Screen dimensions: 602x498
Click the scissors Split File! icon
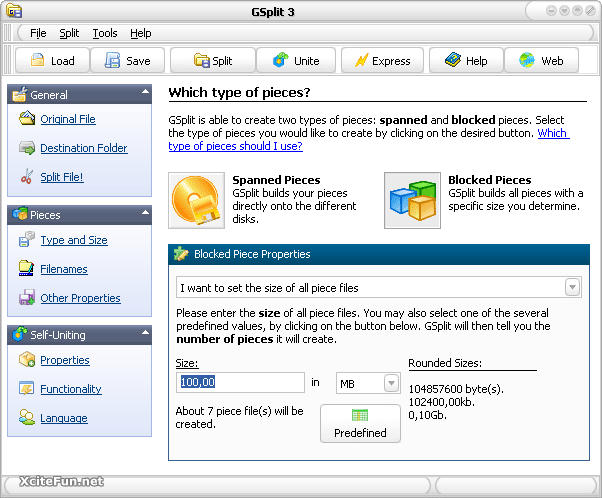click(27, 176)
